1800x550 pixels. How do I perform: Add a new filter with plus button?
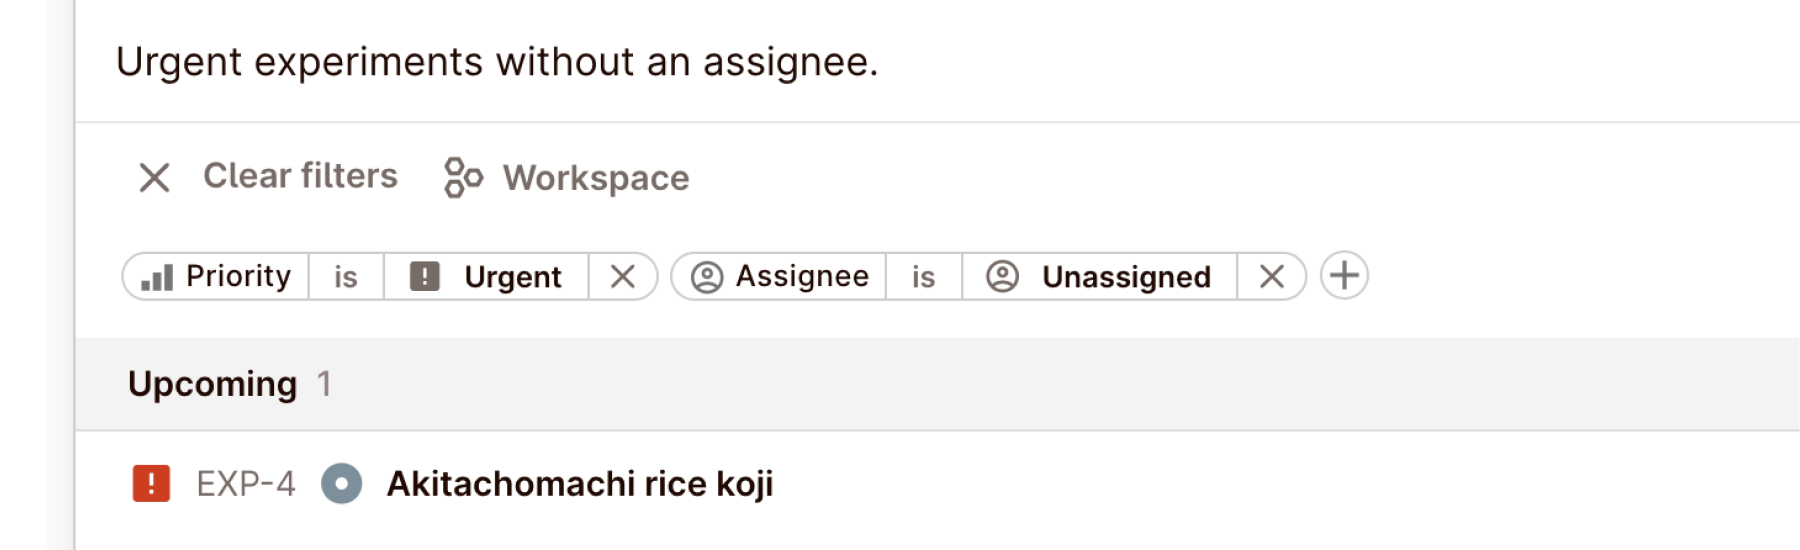[1344, 276]
